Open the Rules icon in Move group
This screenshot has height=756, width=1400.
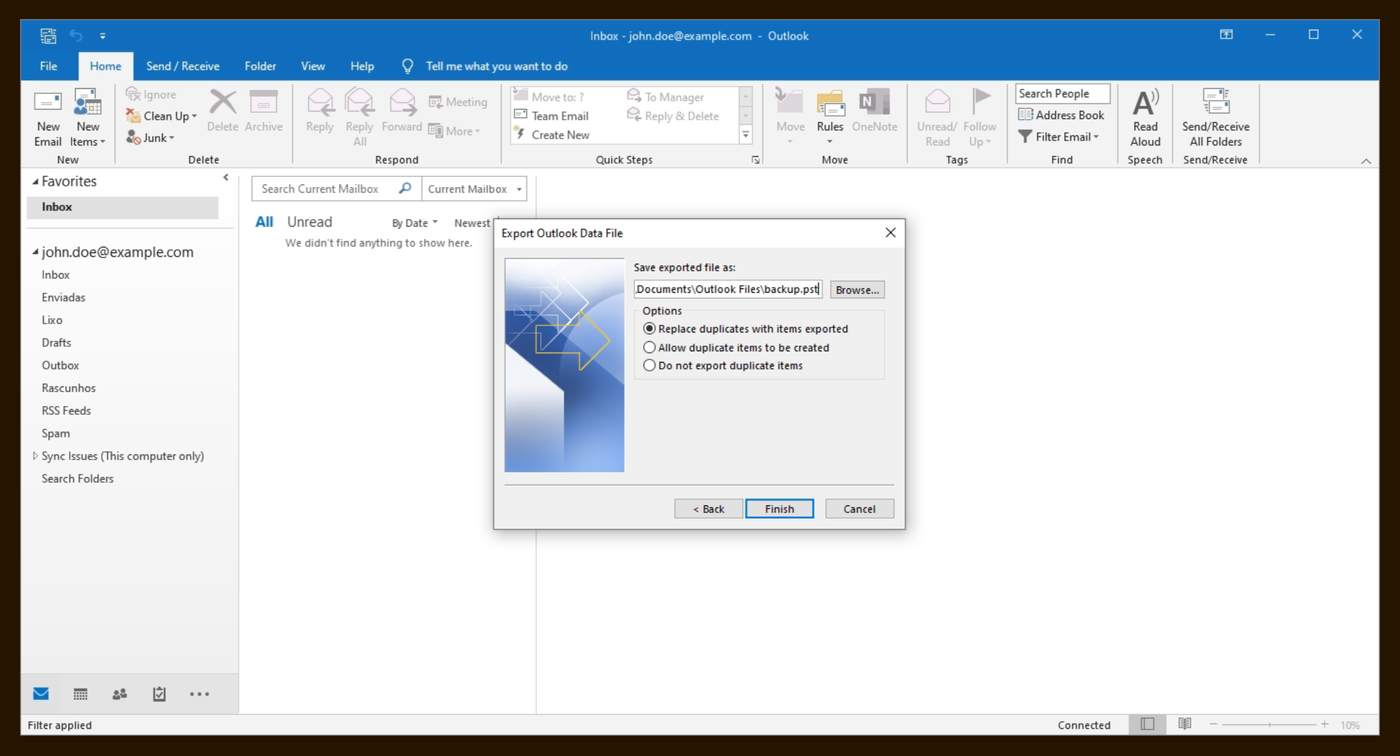coord(830,118)
